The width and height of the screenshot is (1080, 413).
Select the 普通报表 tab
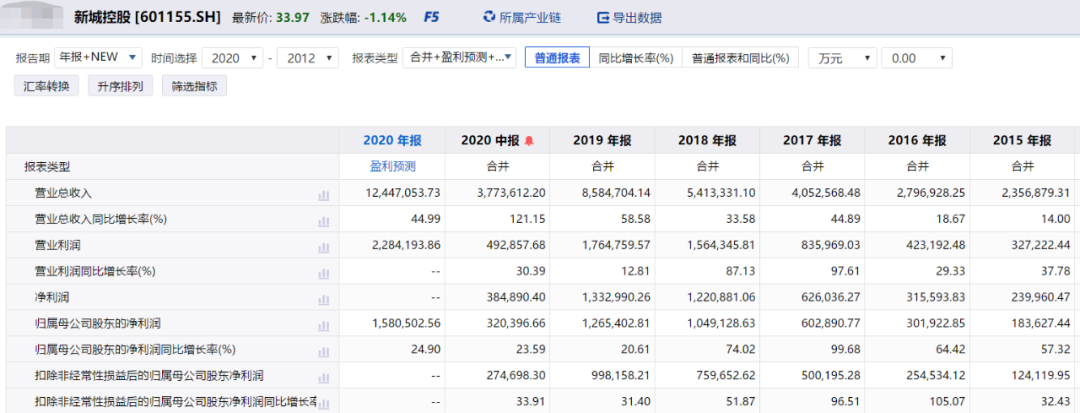click(557, 58)
